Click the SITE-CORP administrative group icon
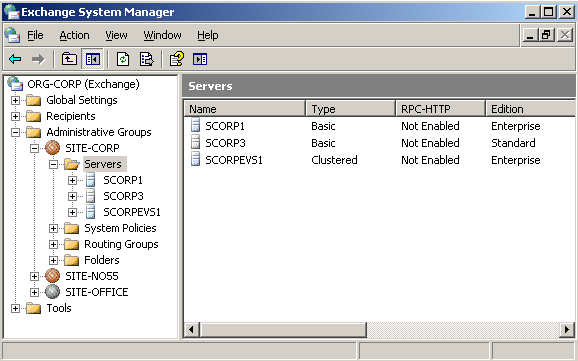This screenshot has height=361, width=578. (53, 148)
